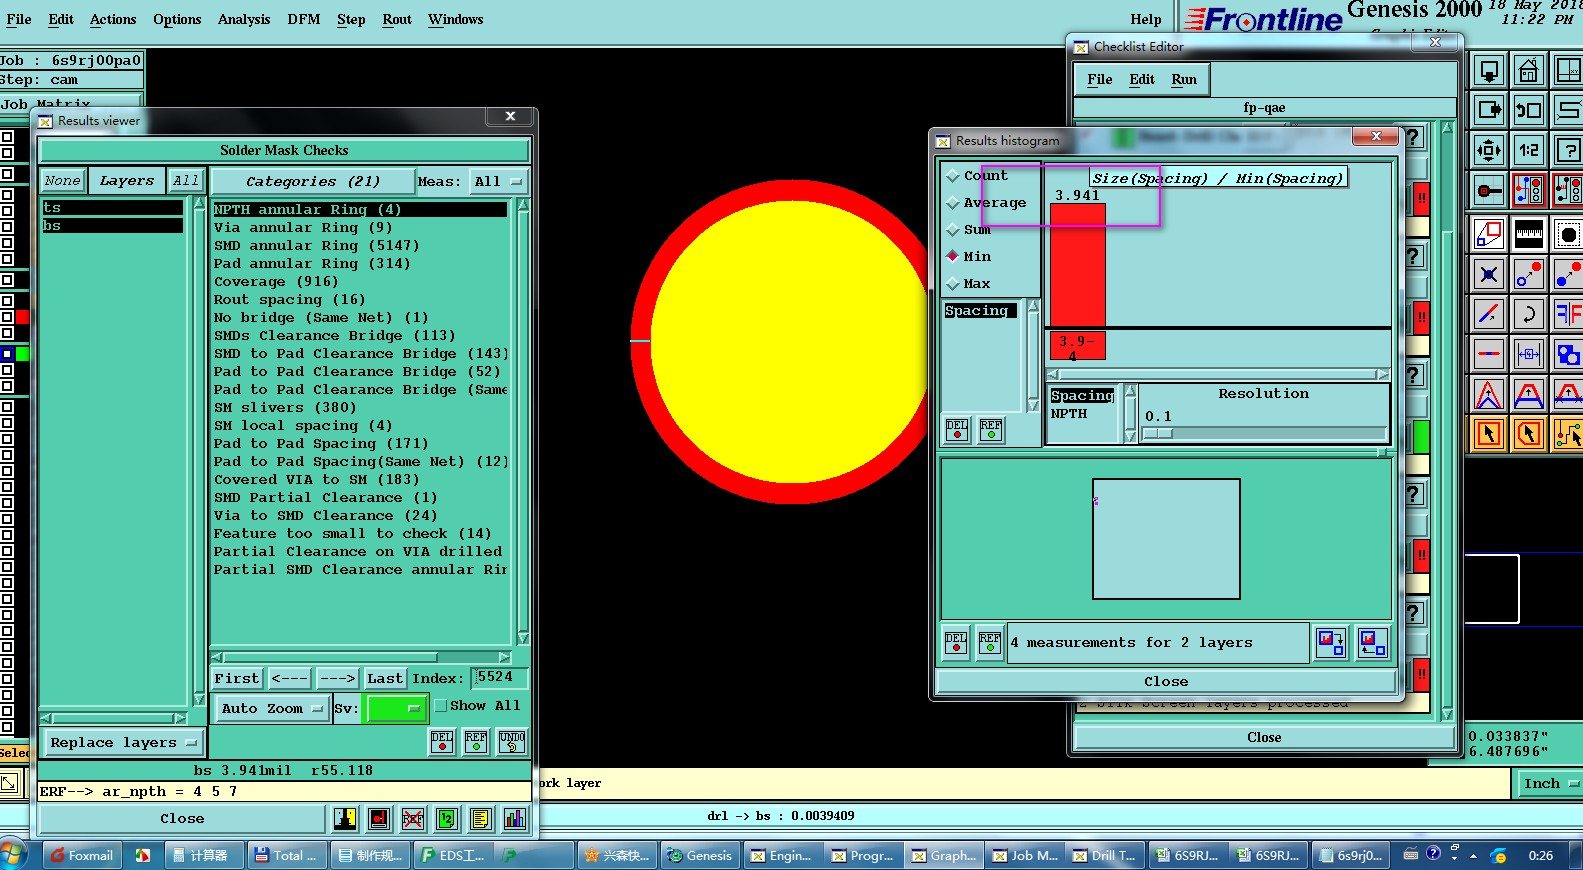
Task: Click the 1:2 zoom ratio icon
Action: [1528, 151]
